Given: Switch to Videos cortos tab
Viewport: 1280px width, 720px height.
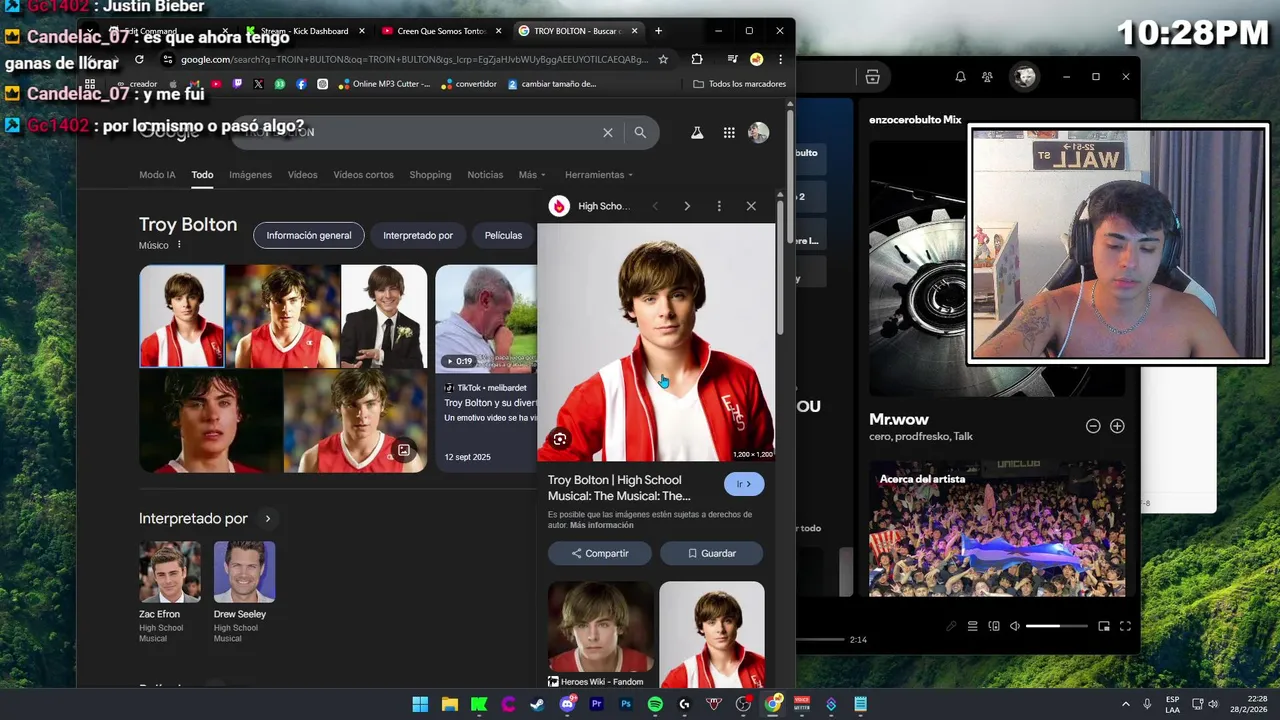Looking at the screenshot, I should point(363,175).
